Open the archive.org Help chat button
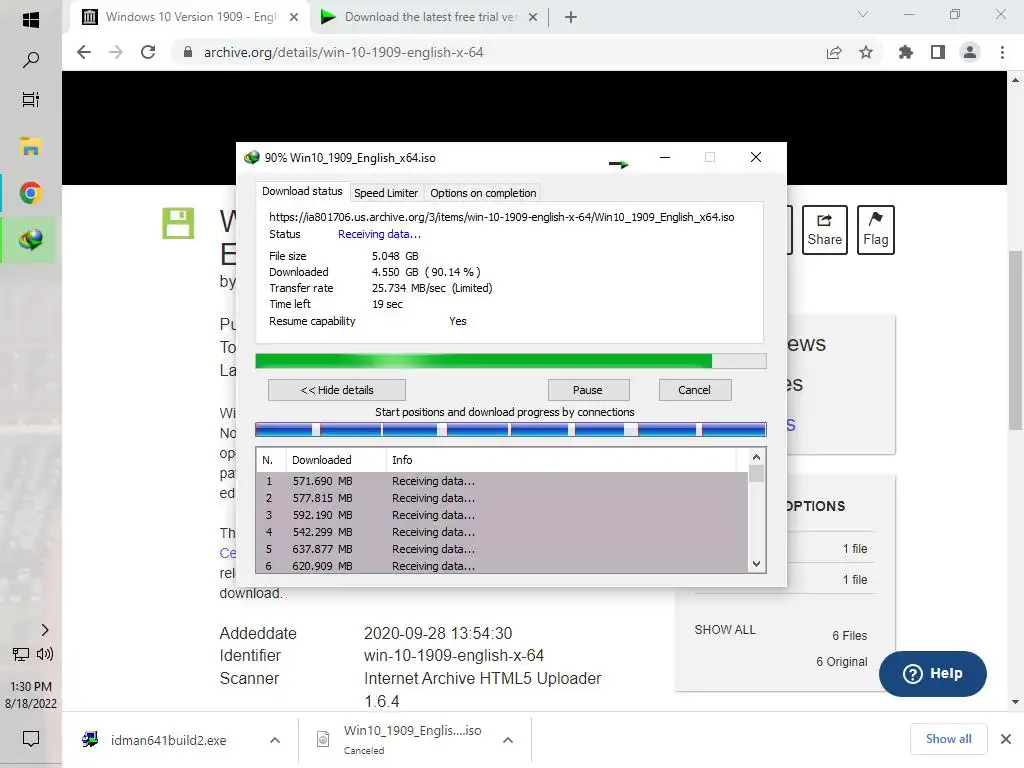1024x768 pixels. 933,673
